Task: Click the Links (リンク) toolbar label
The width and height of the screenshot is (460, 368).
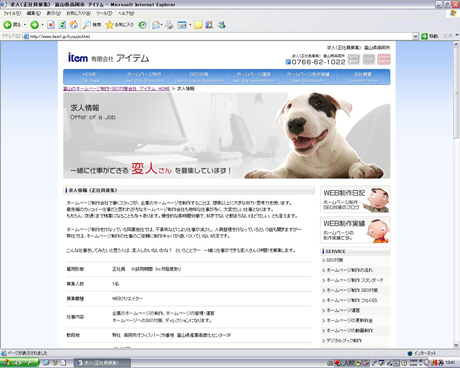Action: point(448,36)
